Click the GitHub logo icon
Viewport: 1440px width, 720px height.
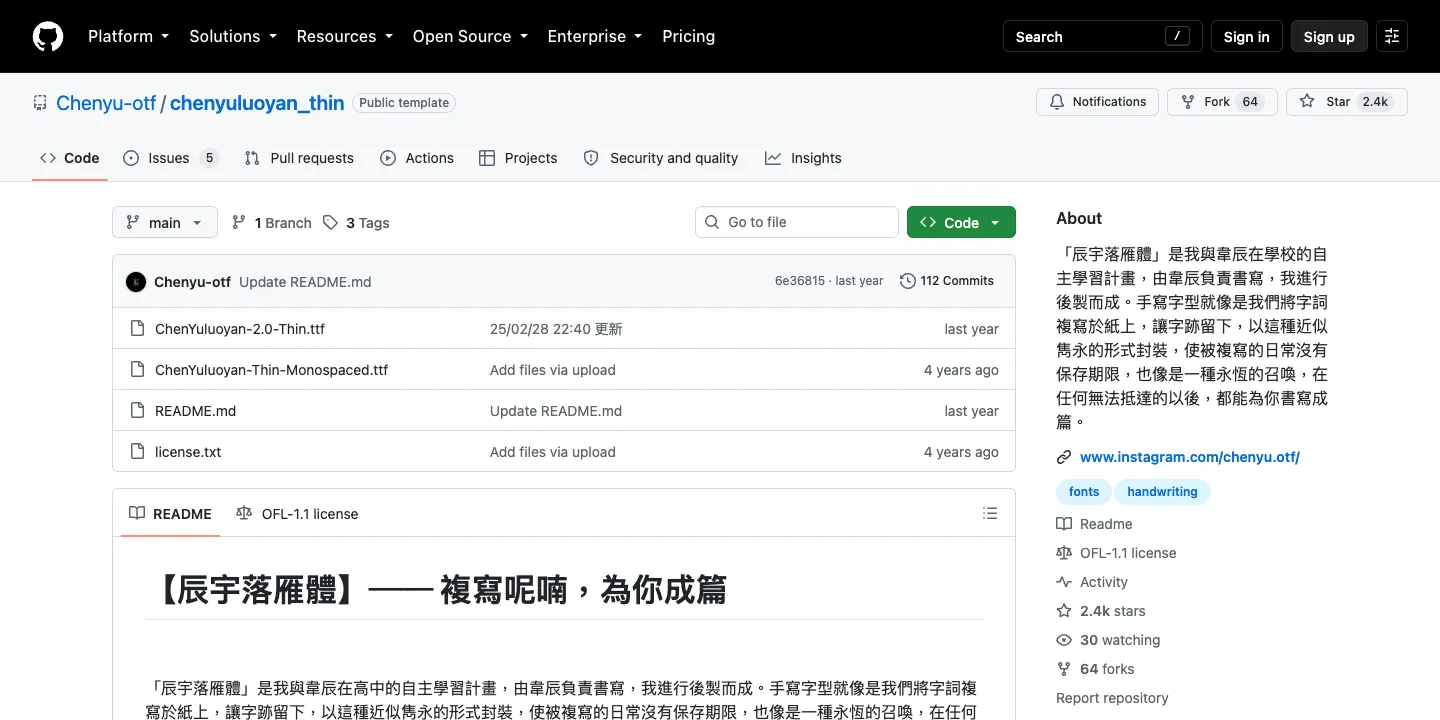[48, 36]
